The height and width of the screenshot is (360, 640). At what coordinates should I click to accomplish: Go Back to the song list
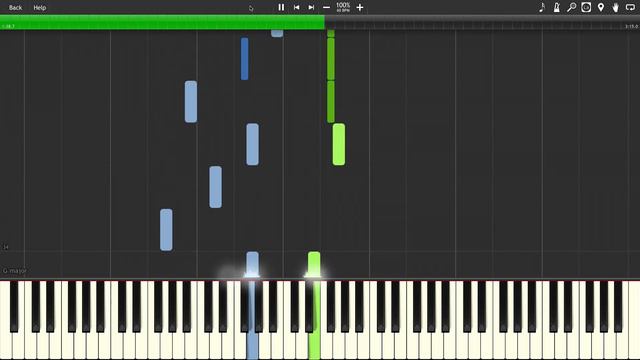pos(16,8)
